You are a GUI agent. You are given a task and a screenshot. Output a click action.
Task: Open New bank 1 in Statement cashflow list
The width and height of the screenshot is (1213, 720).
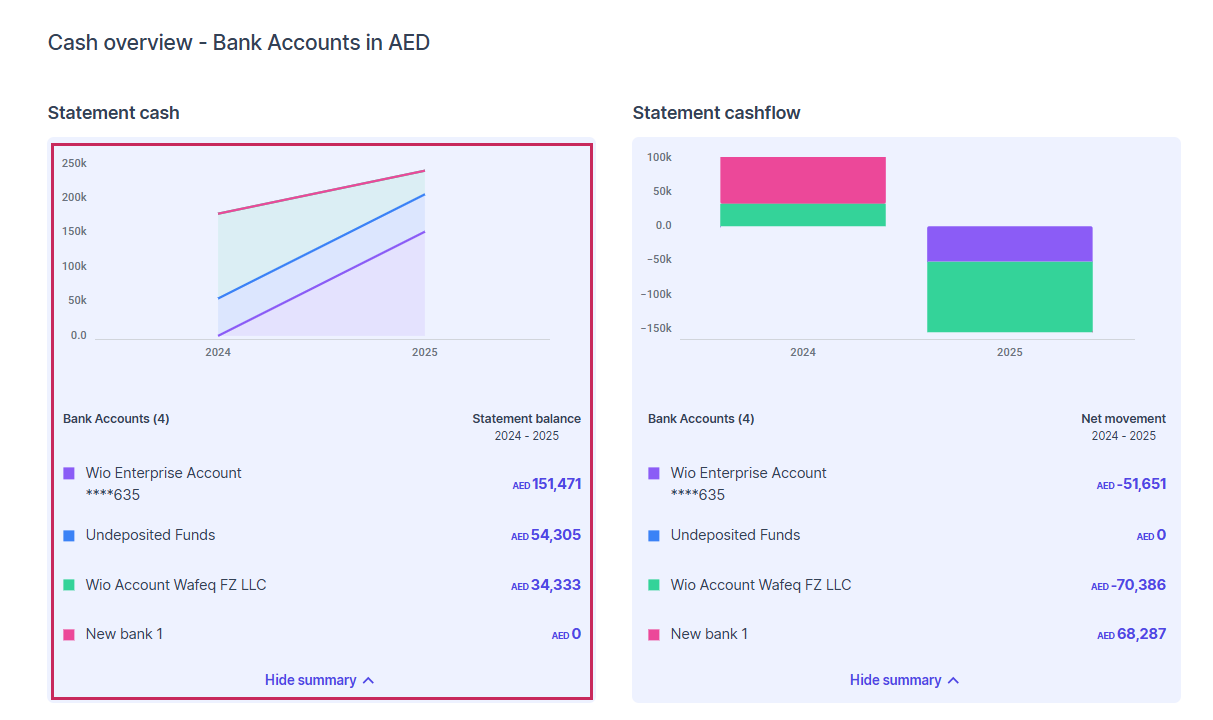point(709,634)
